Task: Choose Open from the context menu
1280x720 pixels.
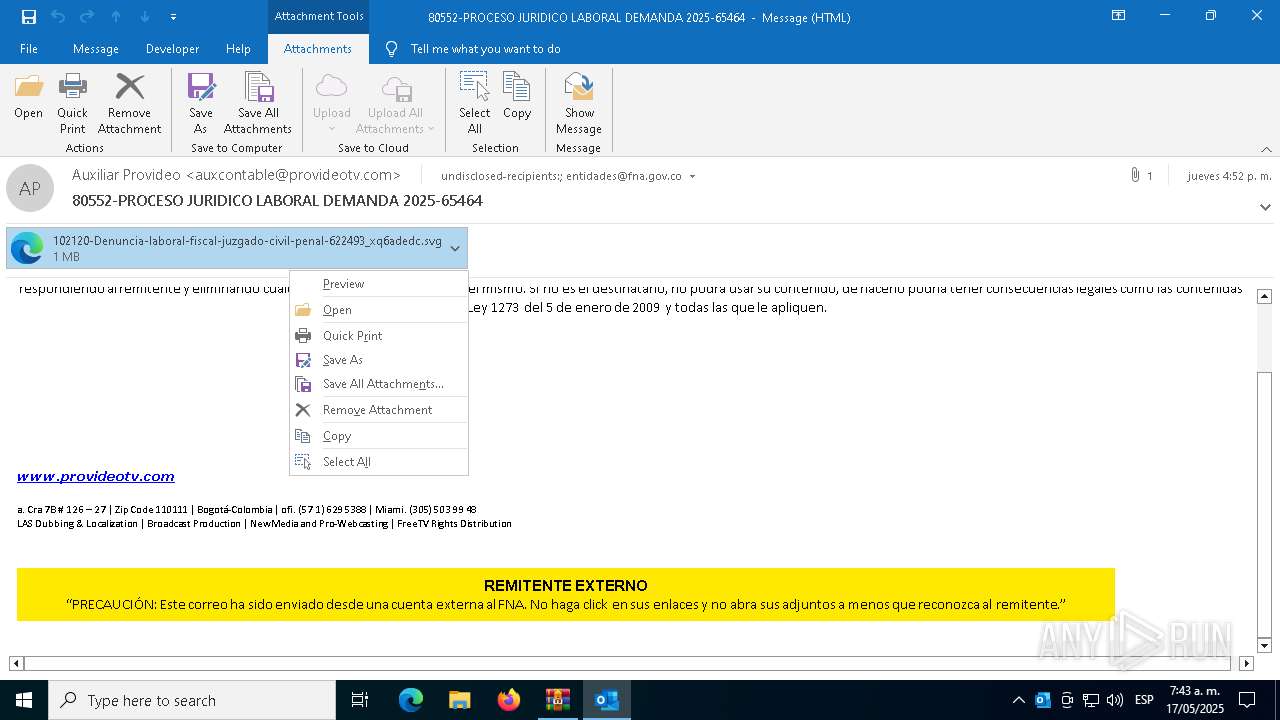Action: pyautogui.click(x=379, y=310)
